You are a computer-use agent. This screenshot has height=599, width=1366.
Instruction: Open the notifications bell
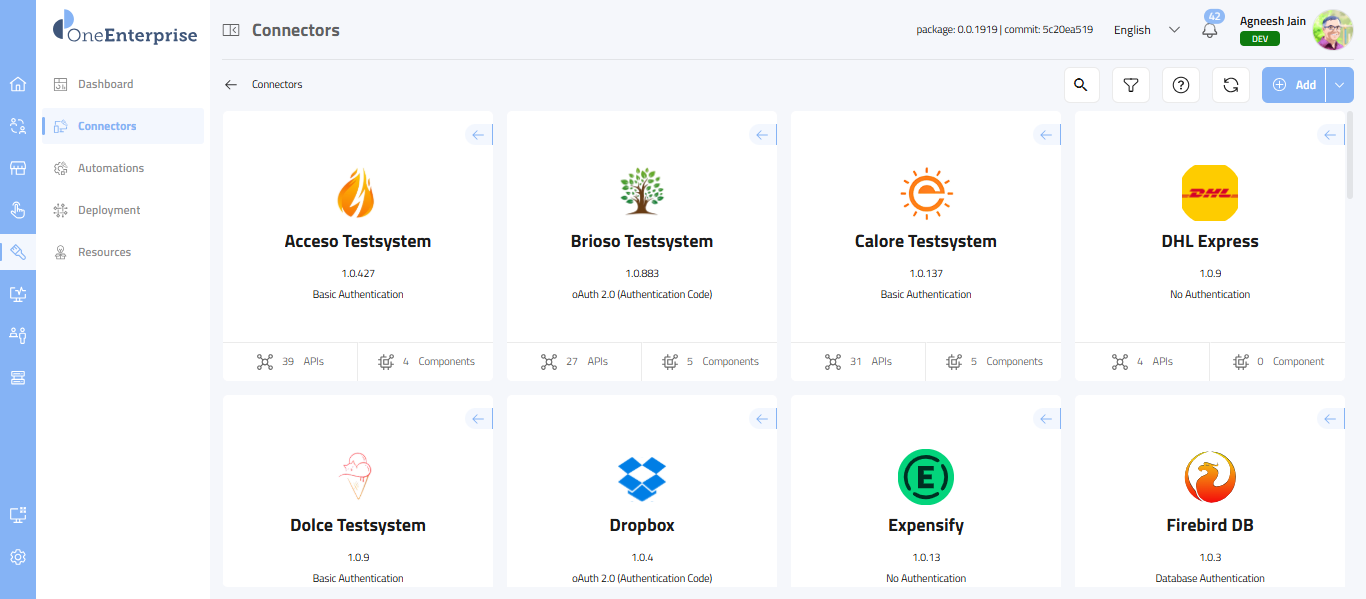pyautogui.click(x=1209, y=30)
